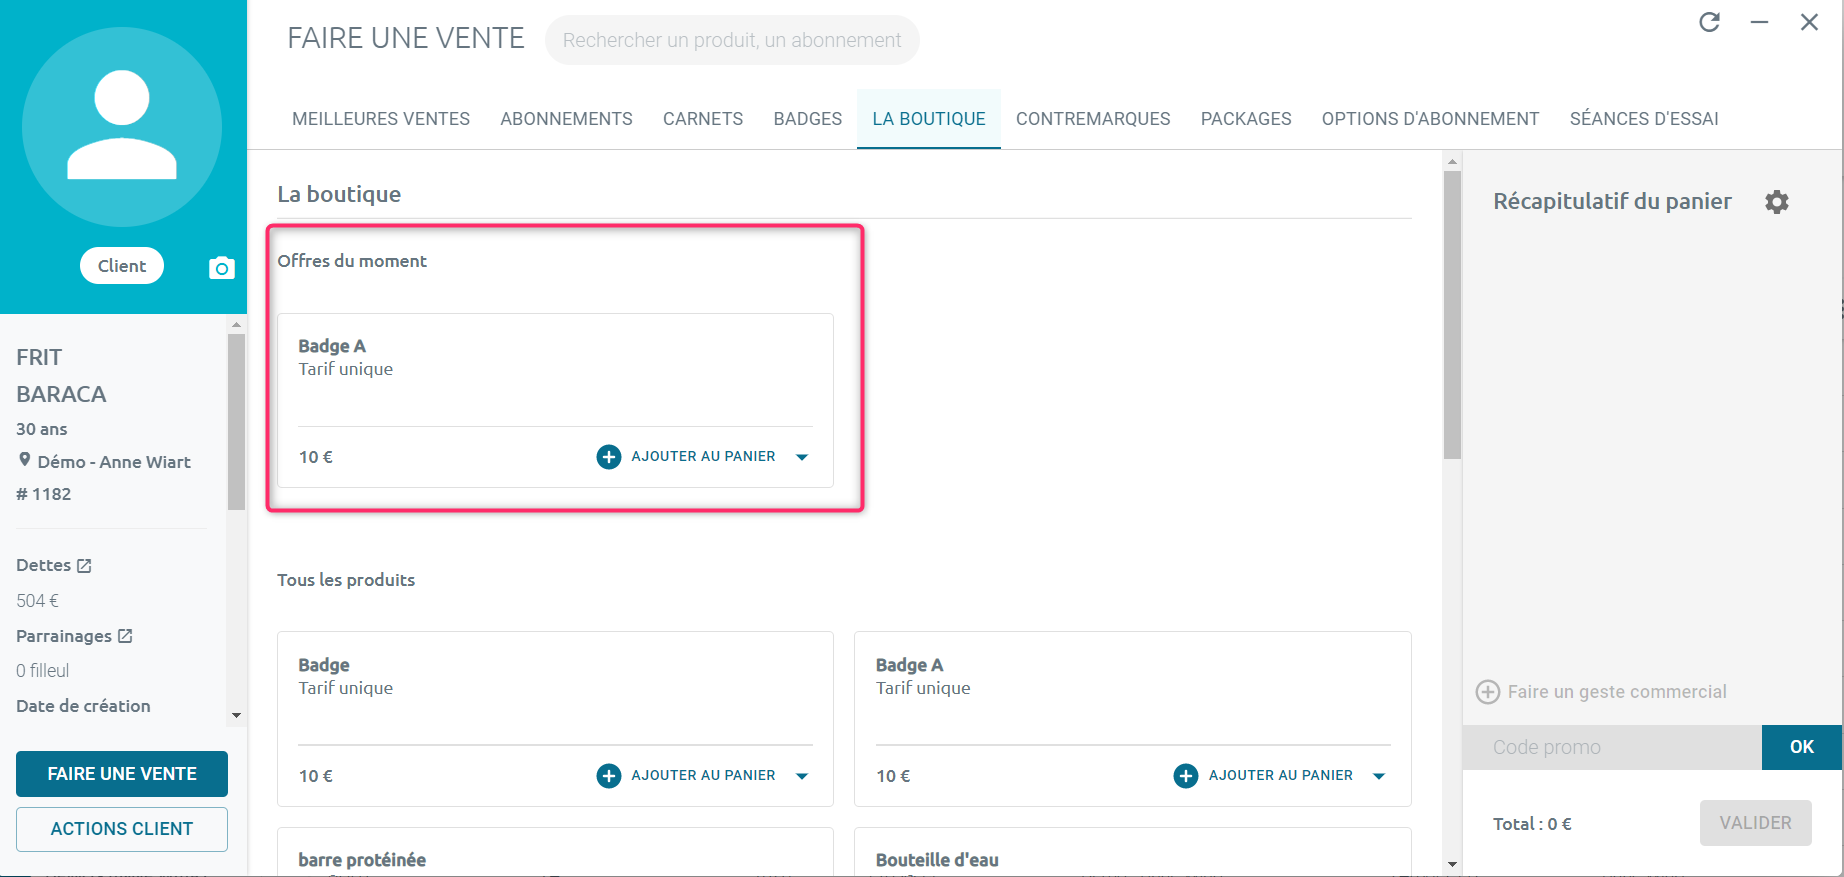Minimize the sale window

tap(1760, 22)
